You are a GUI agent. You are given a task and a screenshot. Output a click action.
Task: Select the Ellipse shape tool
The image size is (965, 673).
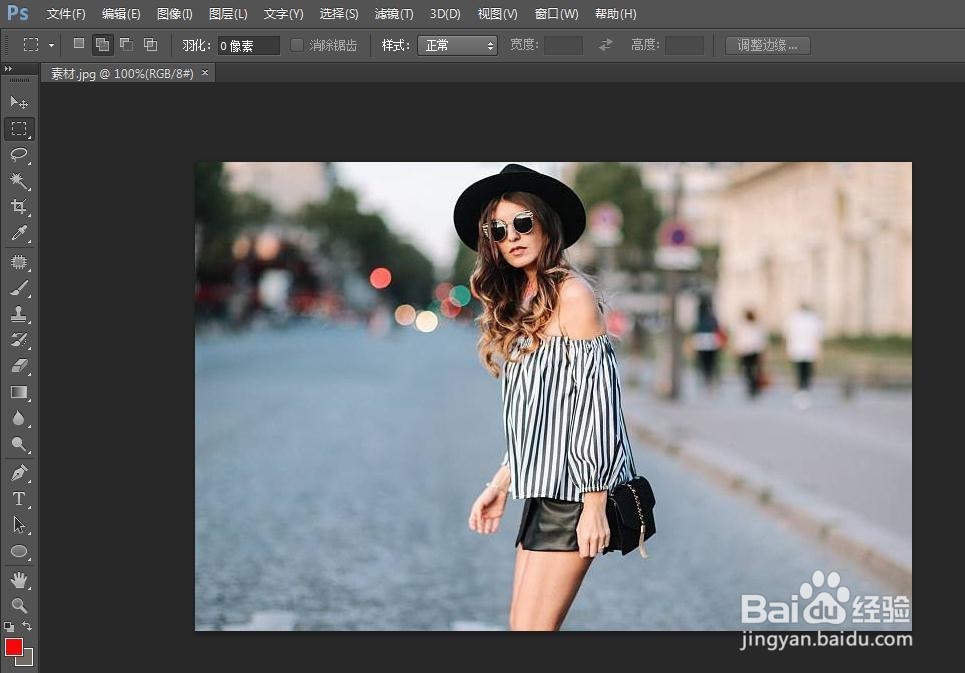tap(19, 552)
